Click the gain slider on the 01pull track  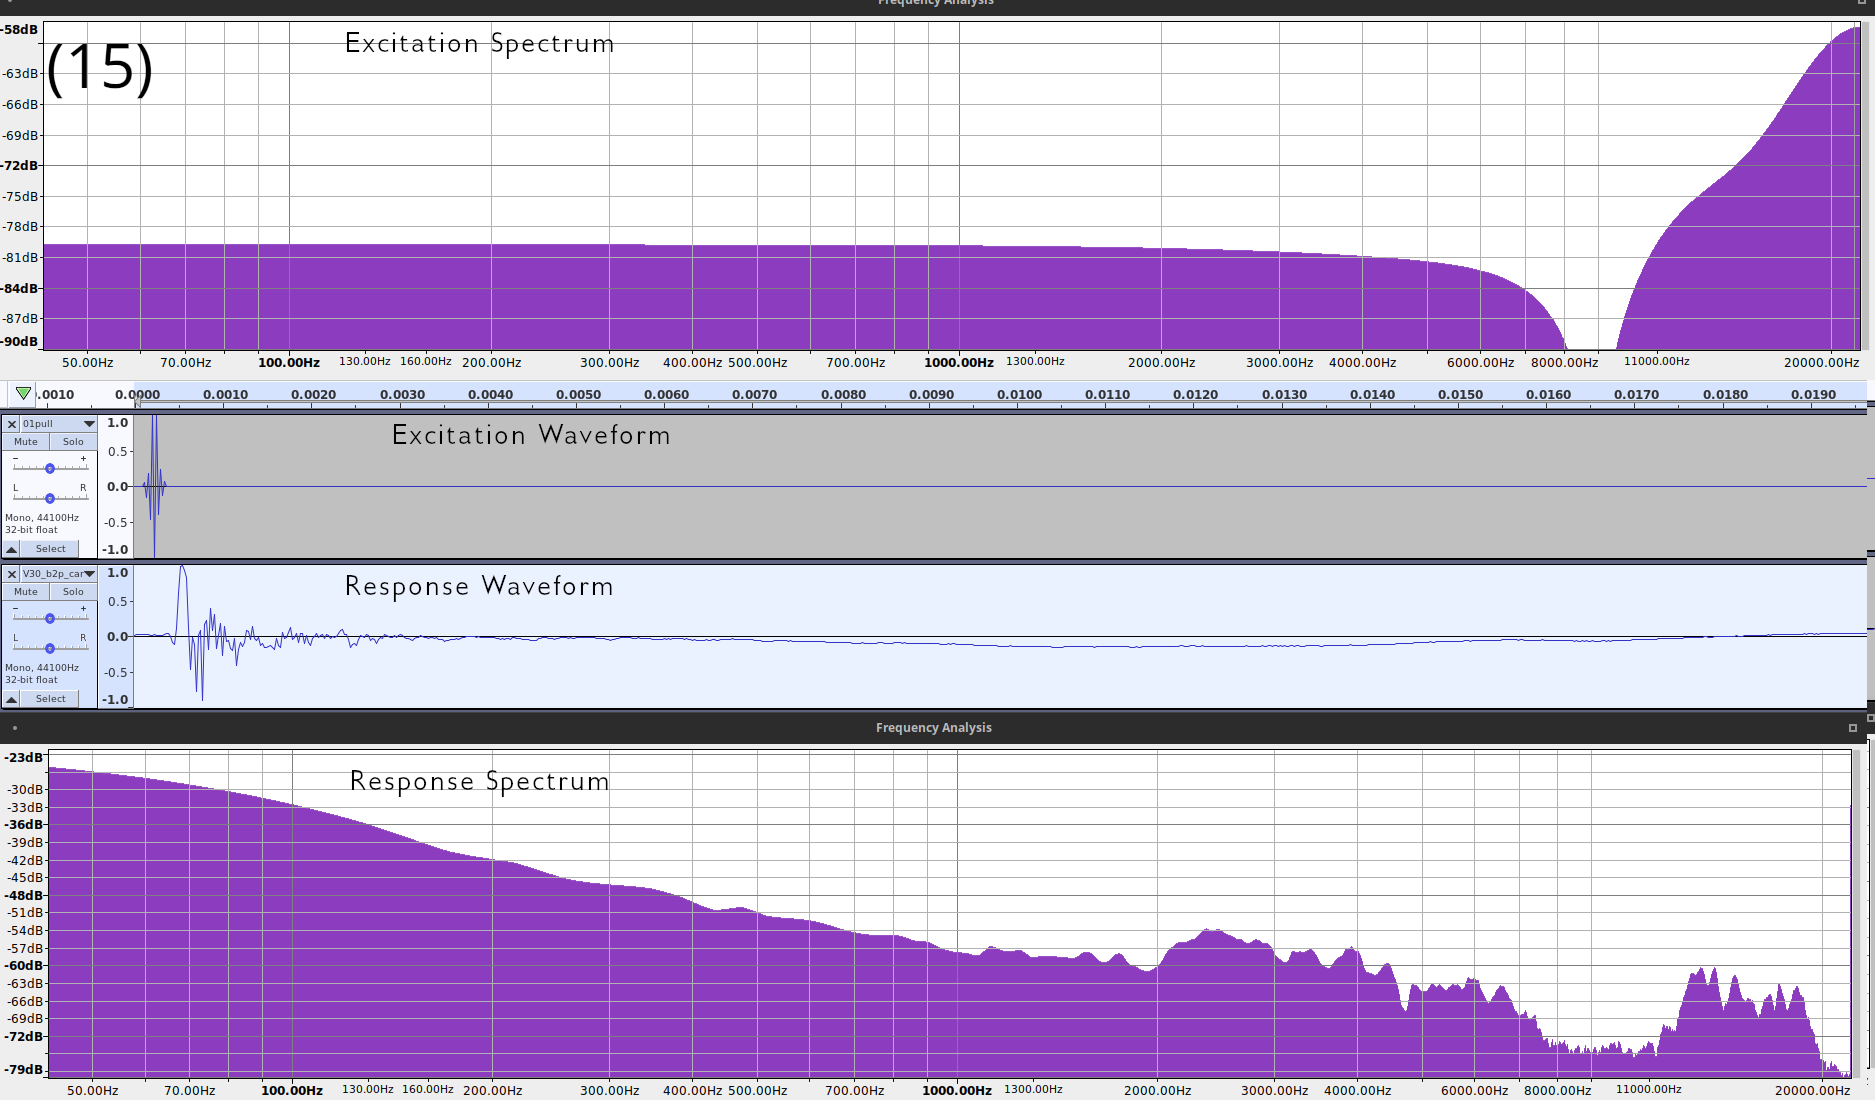click(x=50, y=468)
